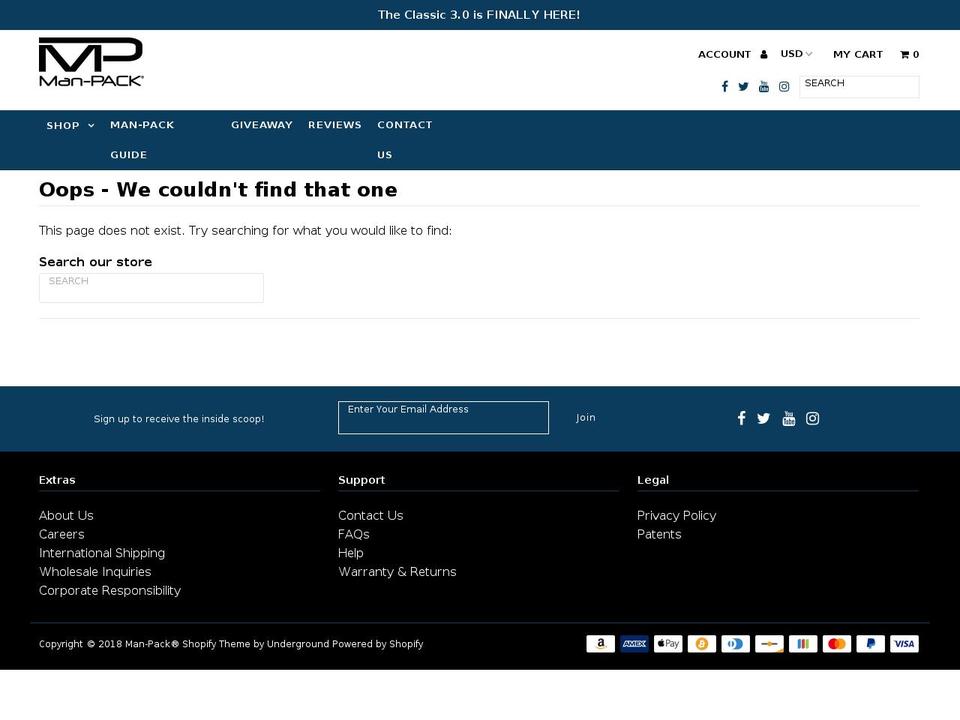Click the Amex payment icon
Screen dimensions: 960x720
pos(634,643)
